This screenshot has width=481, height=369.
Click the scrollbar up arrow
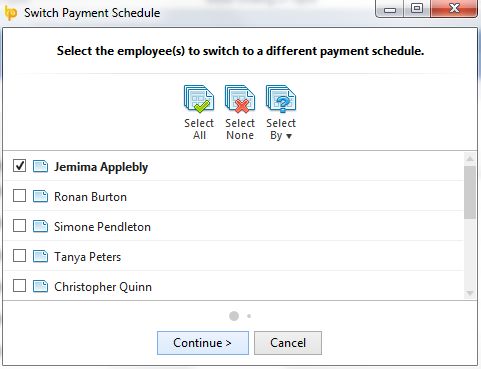470,159
